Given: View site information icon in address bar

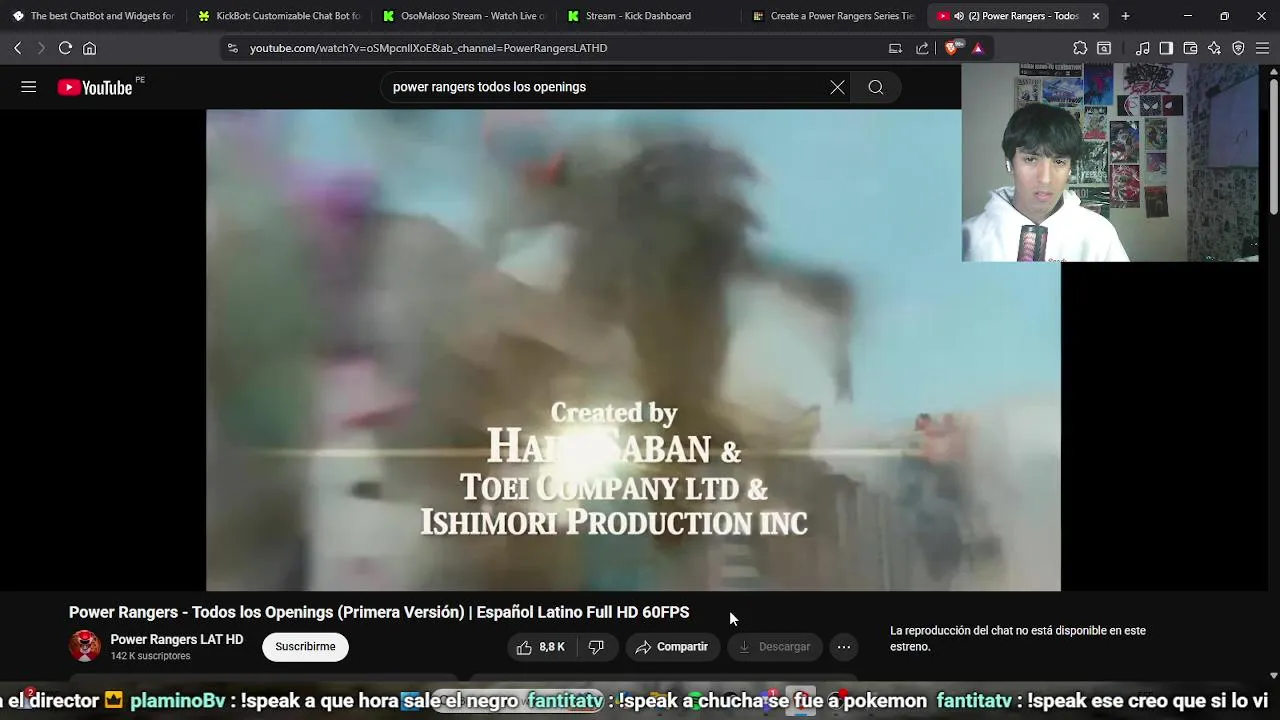Looking at the screenshot, I should 233,48.
